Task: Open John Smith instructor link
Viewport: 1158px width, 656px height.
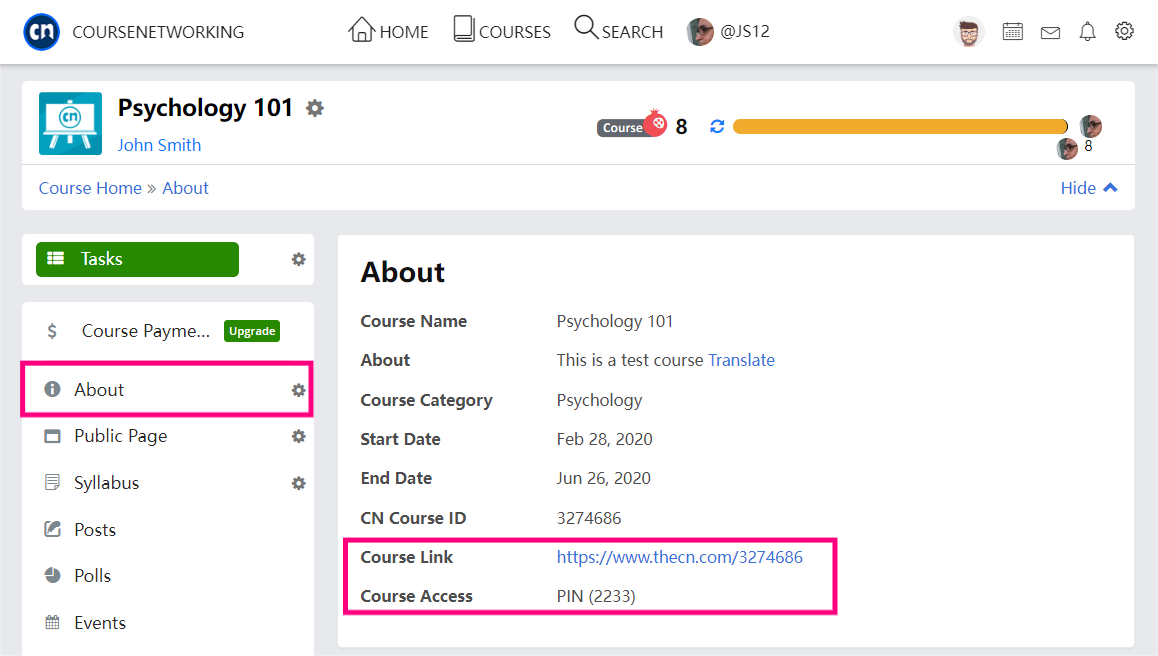Action: click(x=159, y=145)
